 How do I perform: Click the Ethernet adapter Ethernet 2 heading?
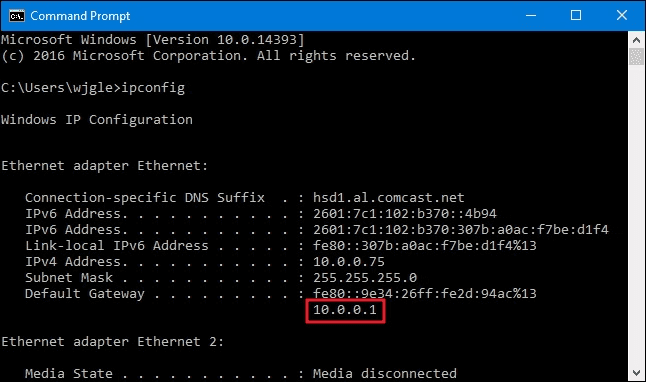coord(112,342)
